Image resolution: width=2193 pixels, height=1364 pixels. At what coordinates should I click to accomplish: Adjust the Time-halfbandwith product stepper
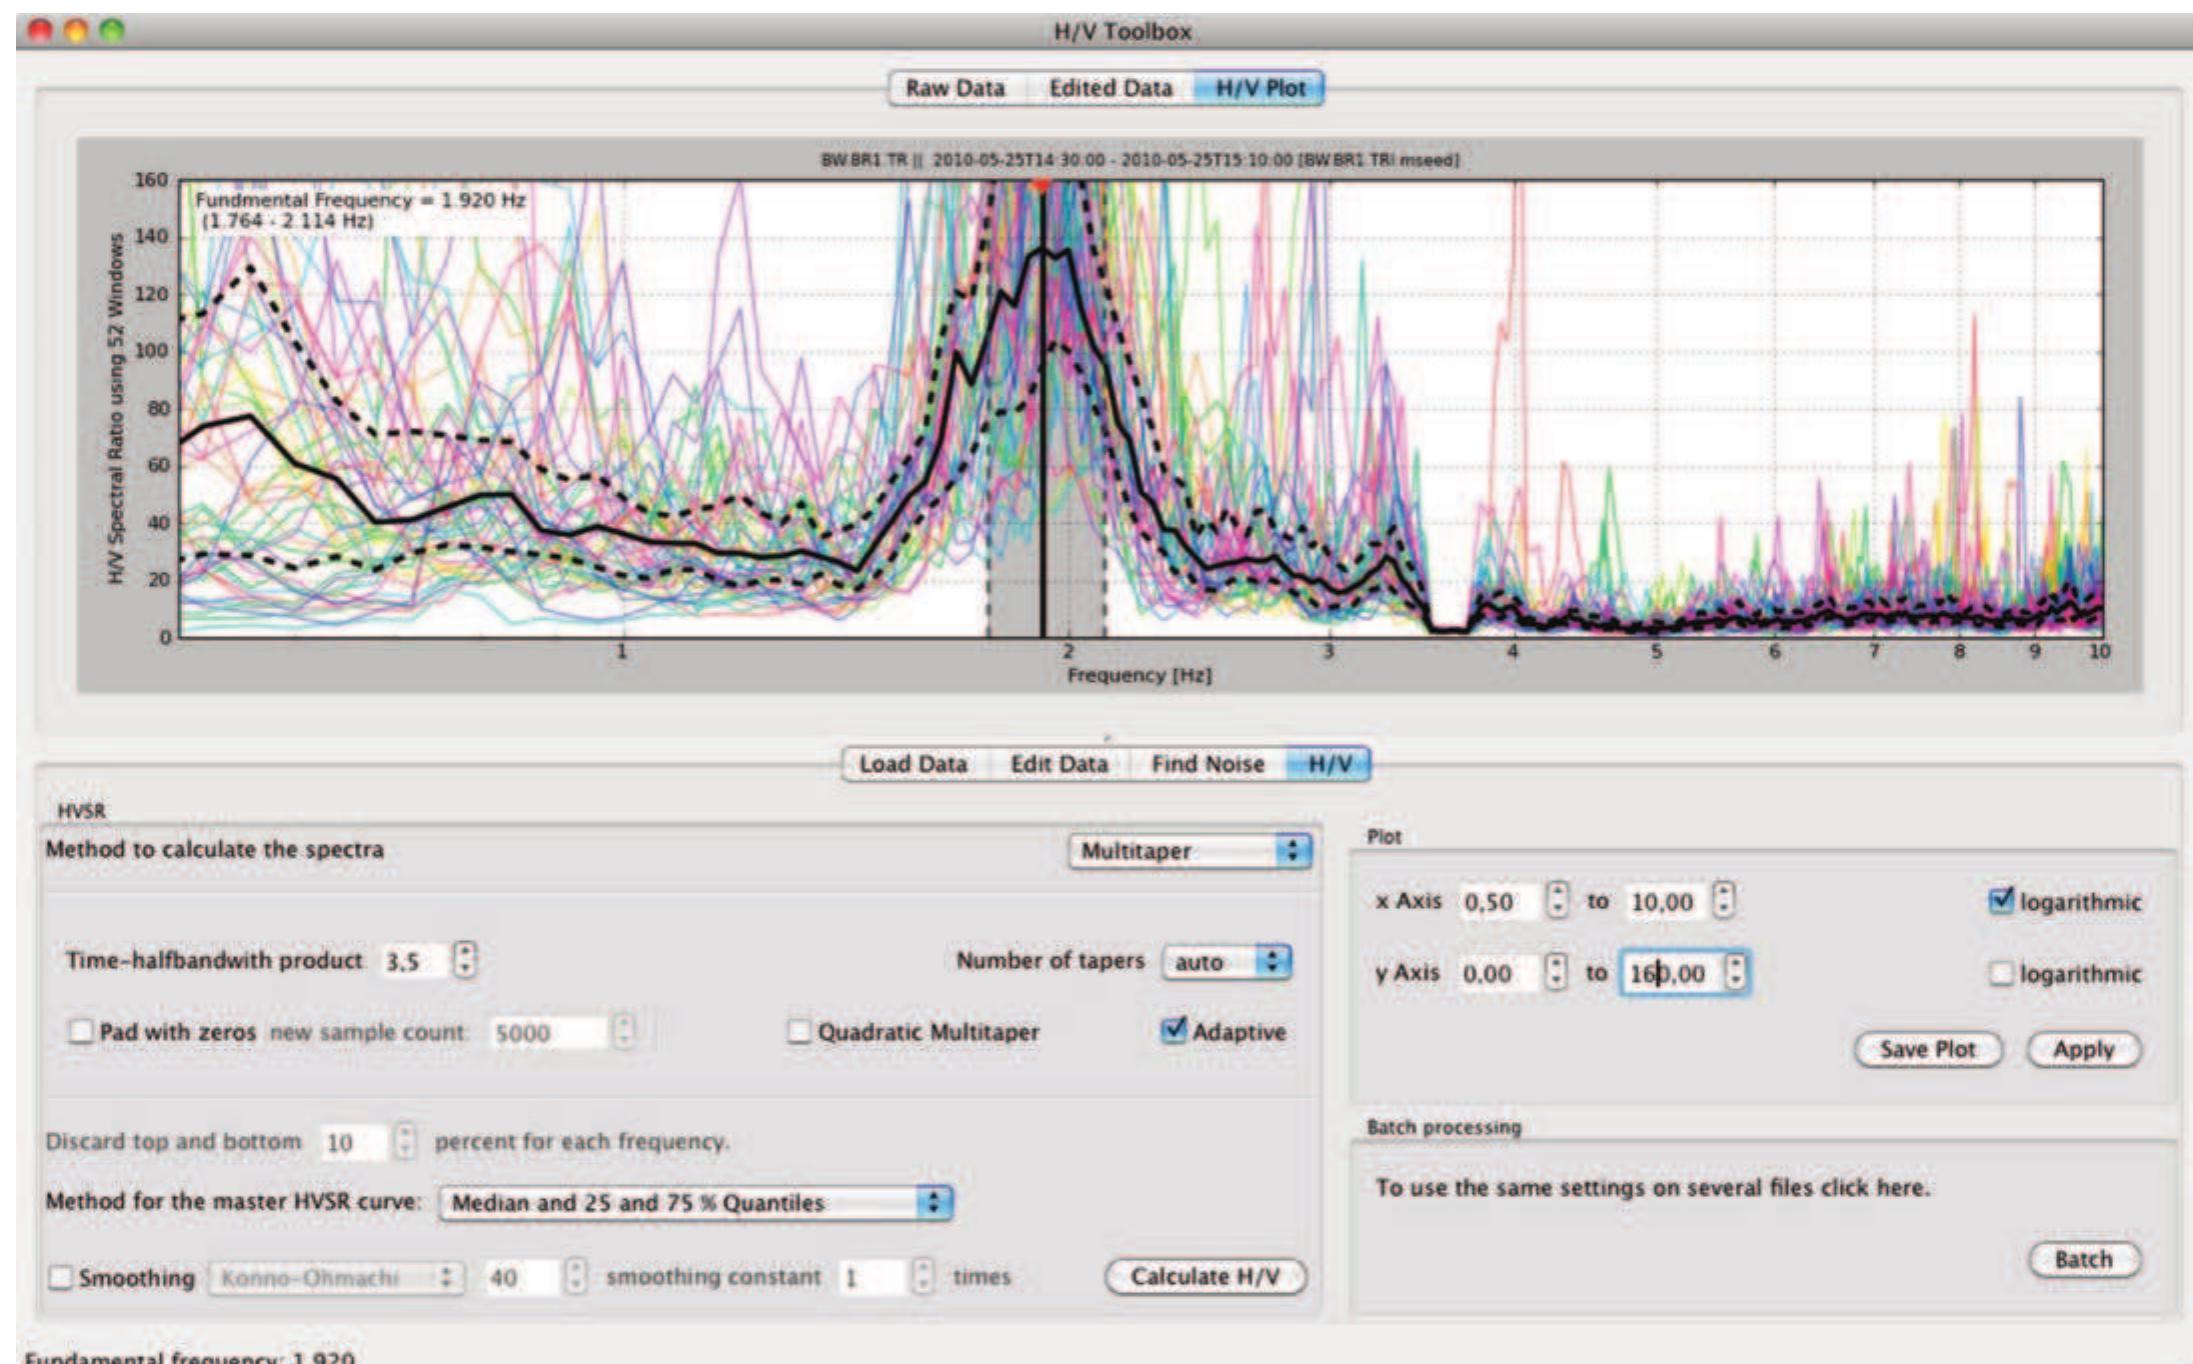[x=465, y=960]
